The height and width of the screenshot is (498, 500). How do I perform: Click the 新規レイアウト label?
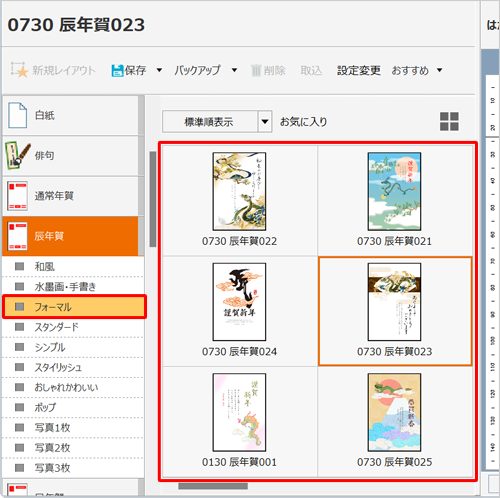[64, 70]
